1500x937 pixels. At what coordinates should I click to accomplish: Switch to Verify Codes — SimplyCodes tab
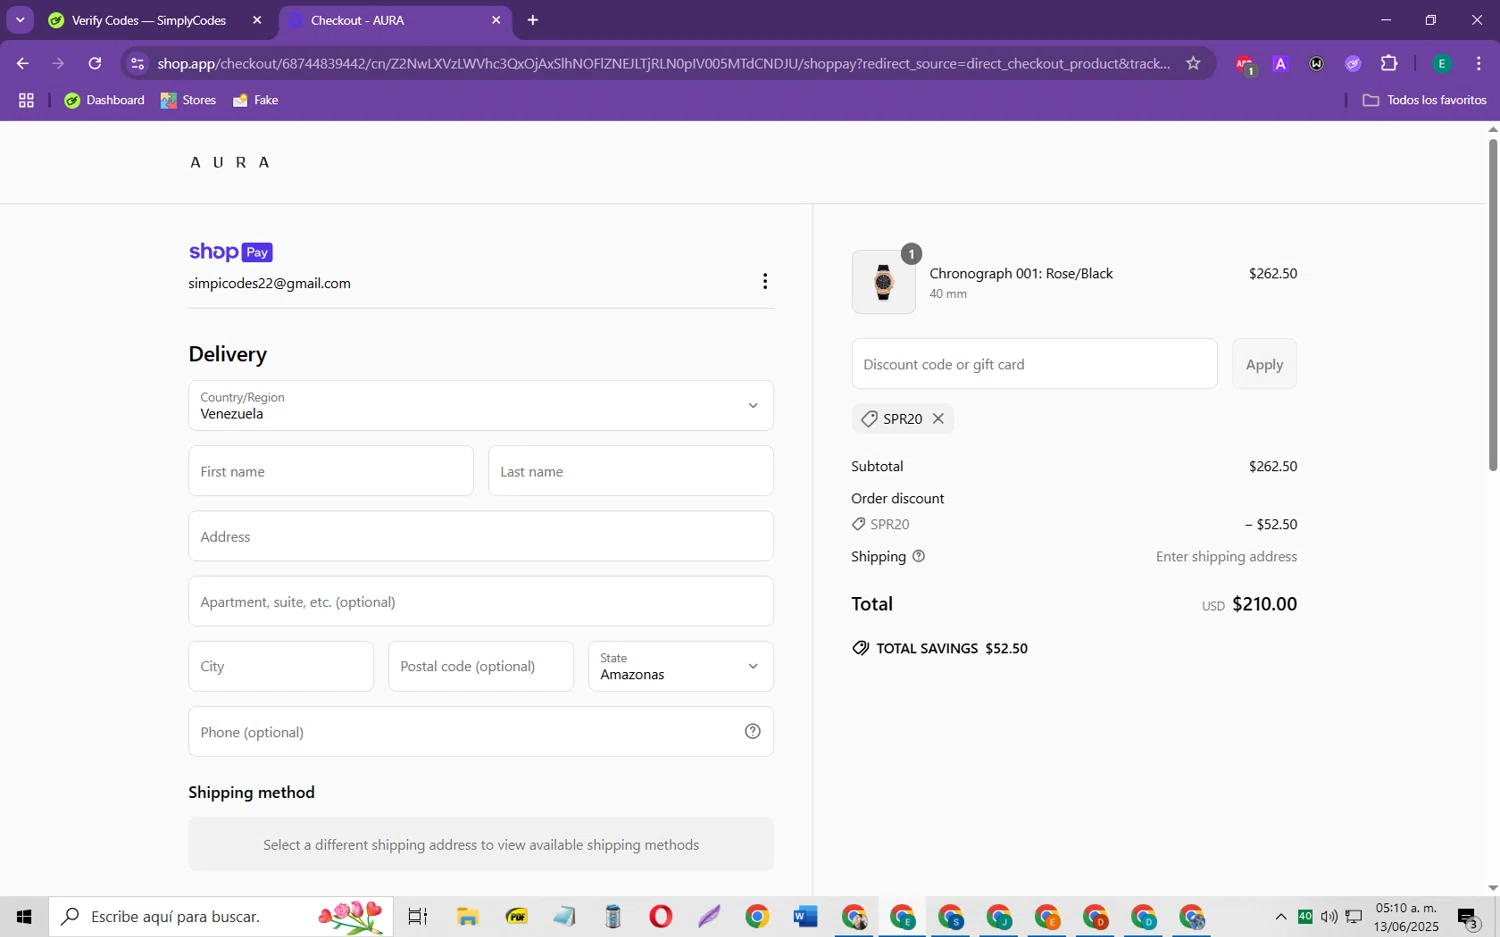pyautogui.click(x=149, y=20)
